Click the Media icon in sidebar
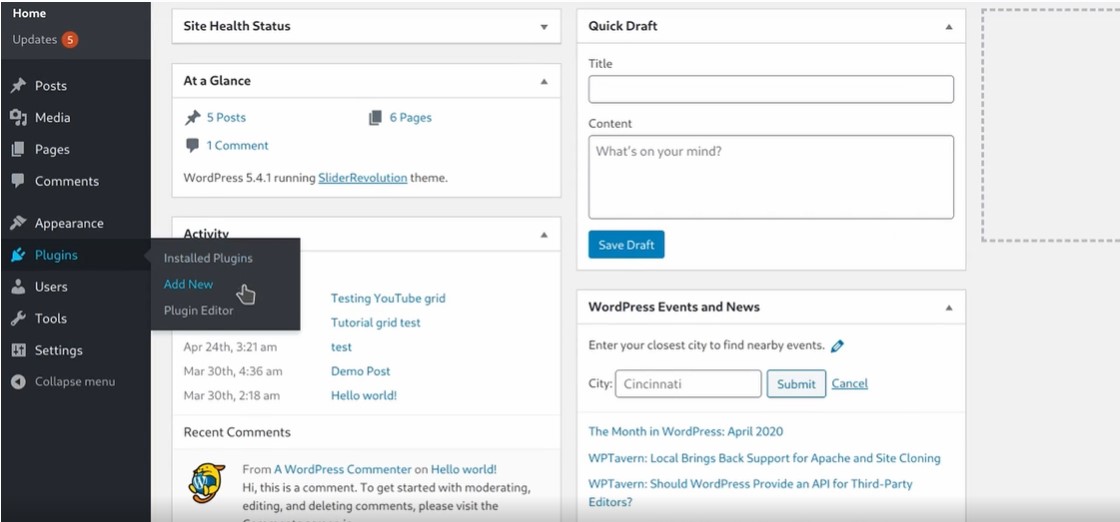Screen dimensions: 1120x522 click(x=19, y=117)
